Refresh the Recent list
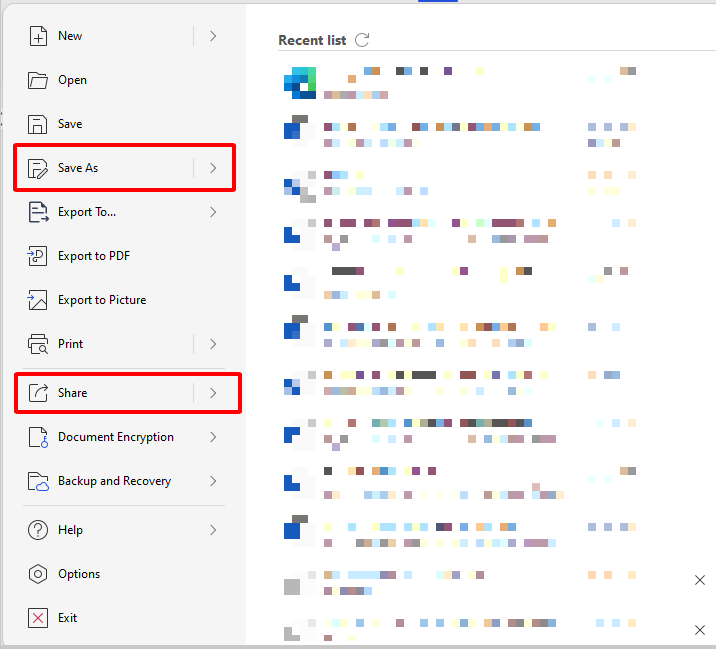The height and width of the screenshot is (649, 716). (362, 40)
